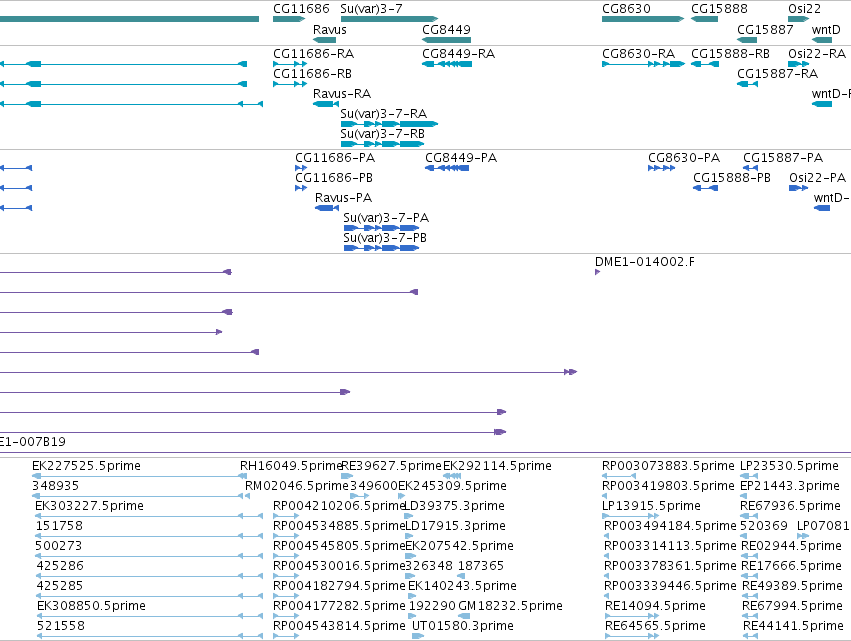Image resolution: width=851 pixels, height=641 pixels.
Task: Click the CG15887 gene label
Action: tap(765, 30)
